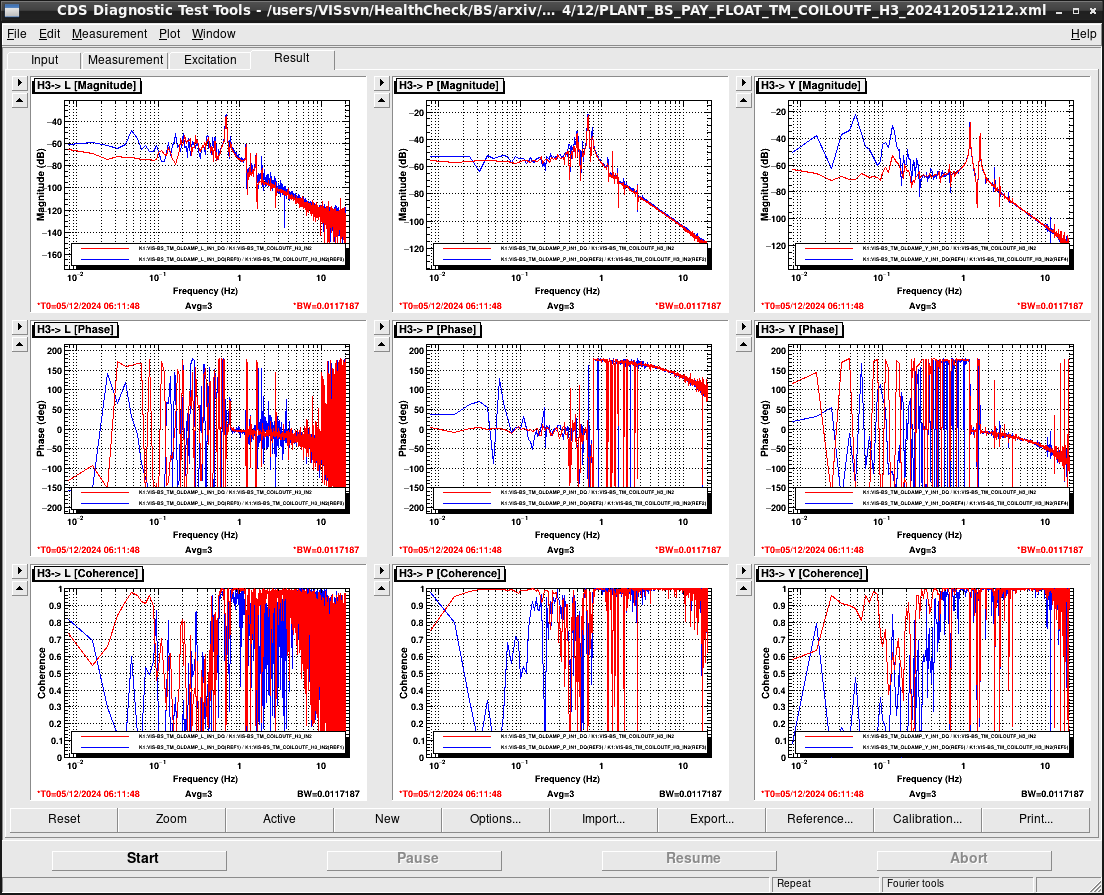Switch to the Input tab
Image resolution: width=1104 pixels, height=895 pixels.
(44, 60)
